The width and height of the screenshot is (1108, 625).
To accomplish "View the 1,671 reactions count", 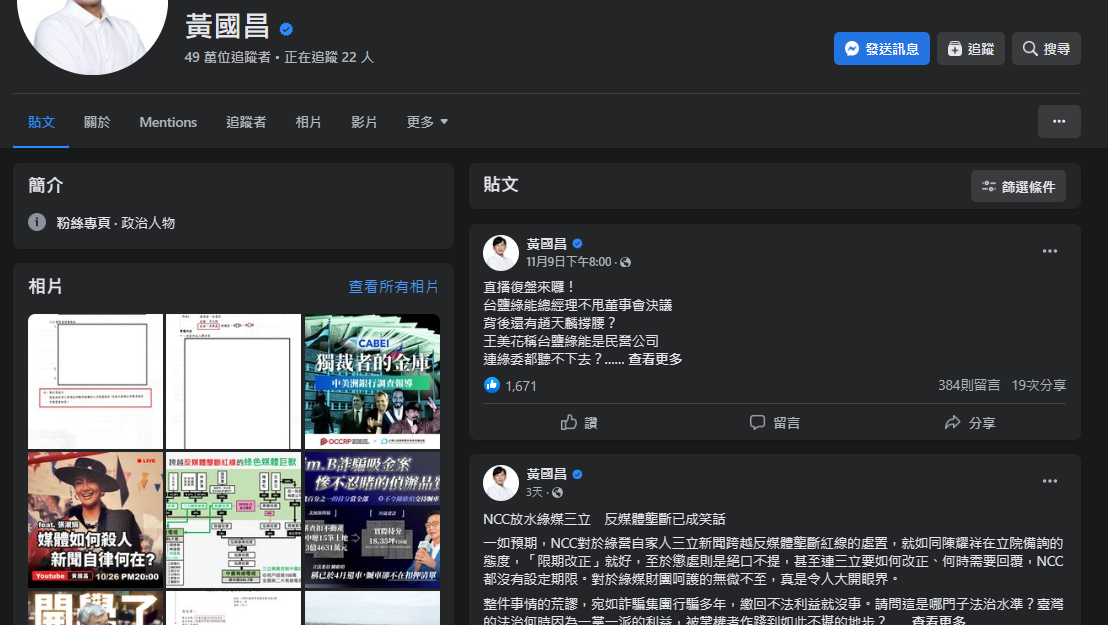I will 521,386.
